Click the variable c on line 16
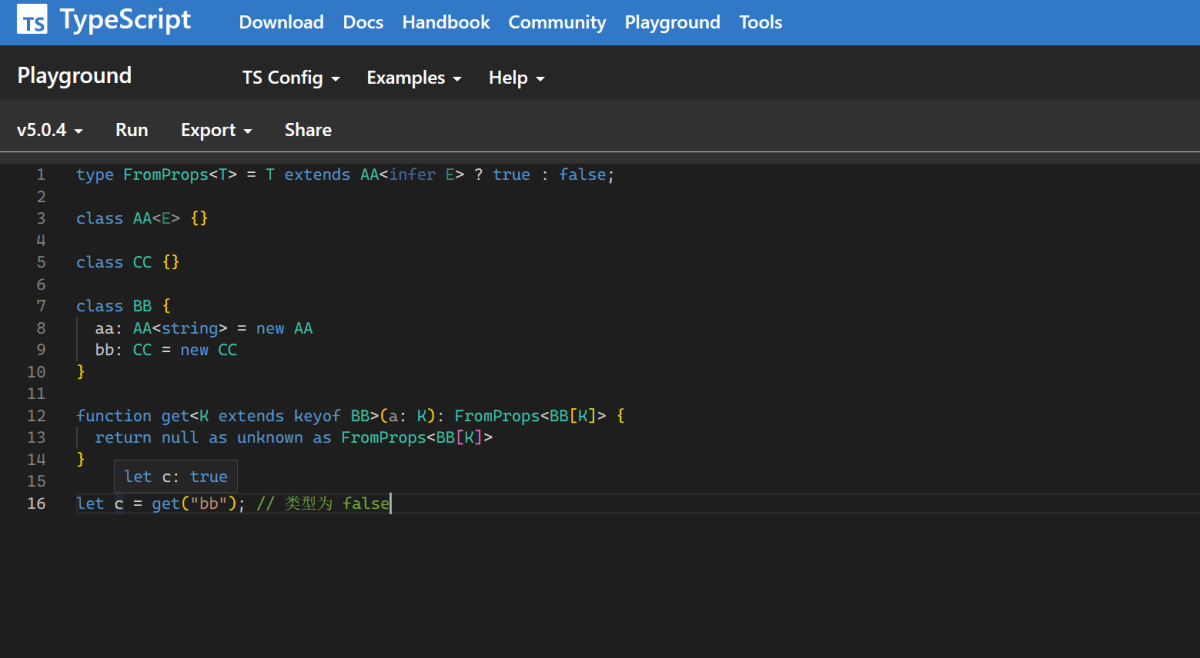This screenshot has height=658, width=1200. 118,504
